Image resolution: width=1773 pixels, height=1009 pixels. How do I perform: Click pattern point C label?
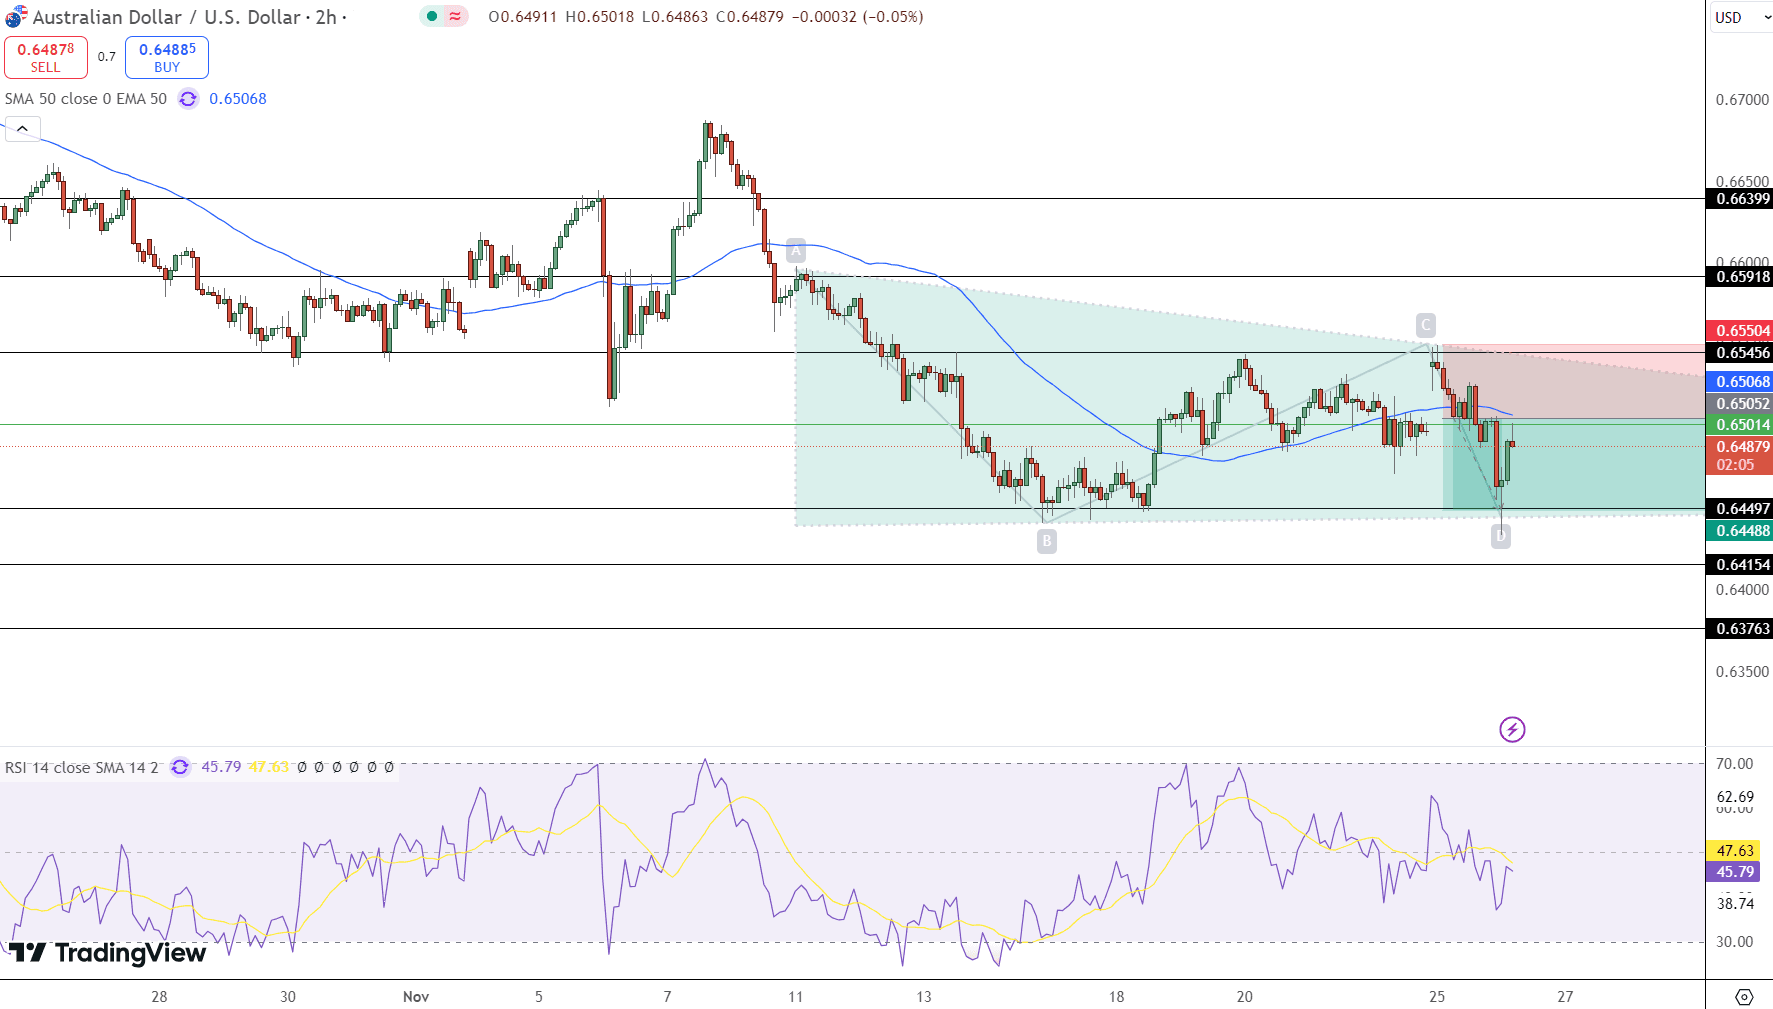pos(1426,325)
